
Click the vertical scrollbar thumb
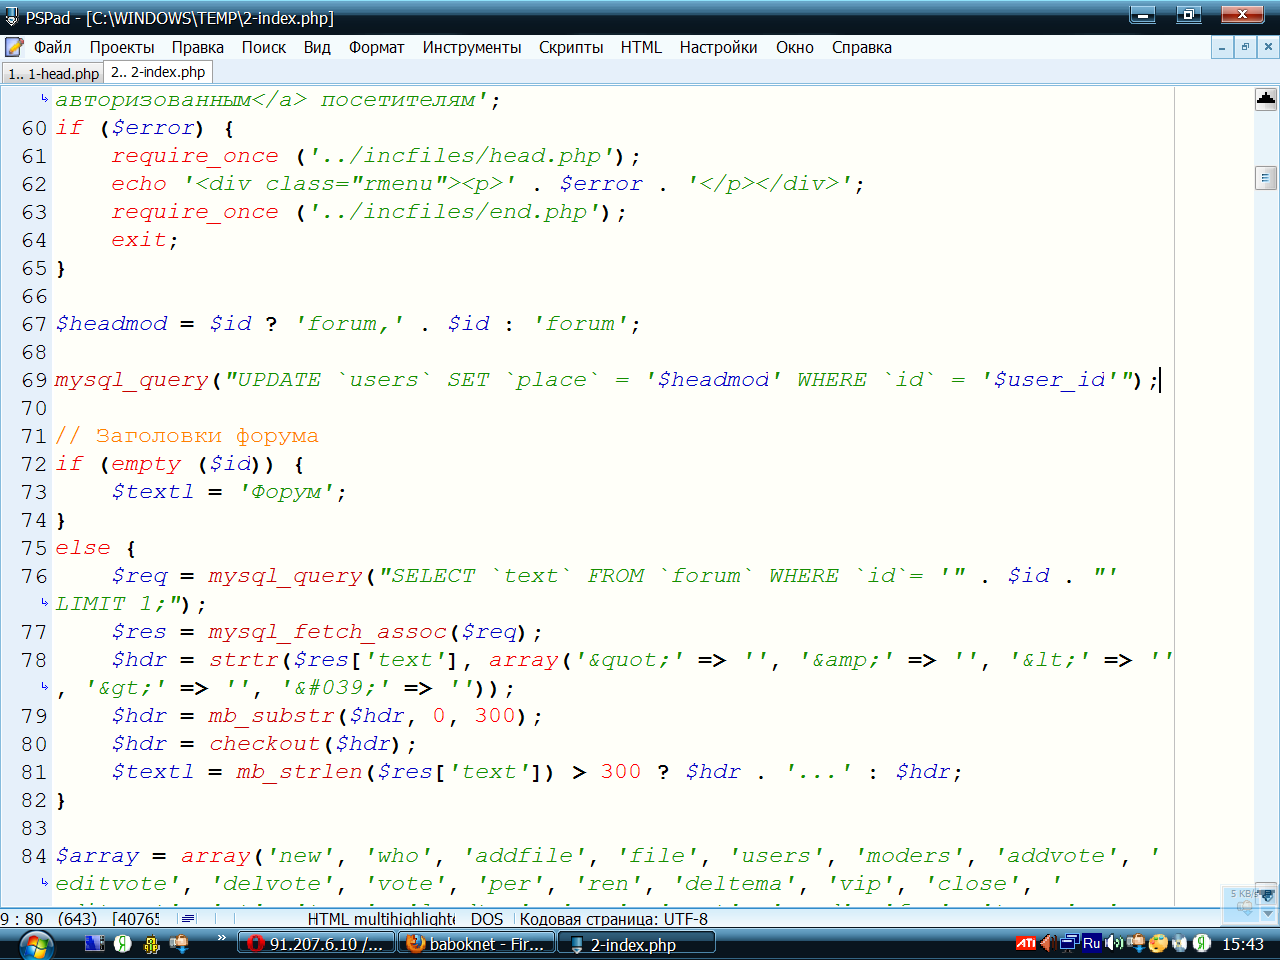[x=1265, y=178]
